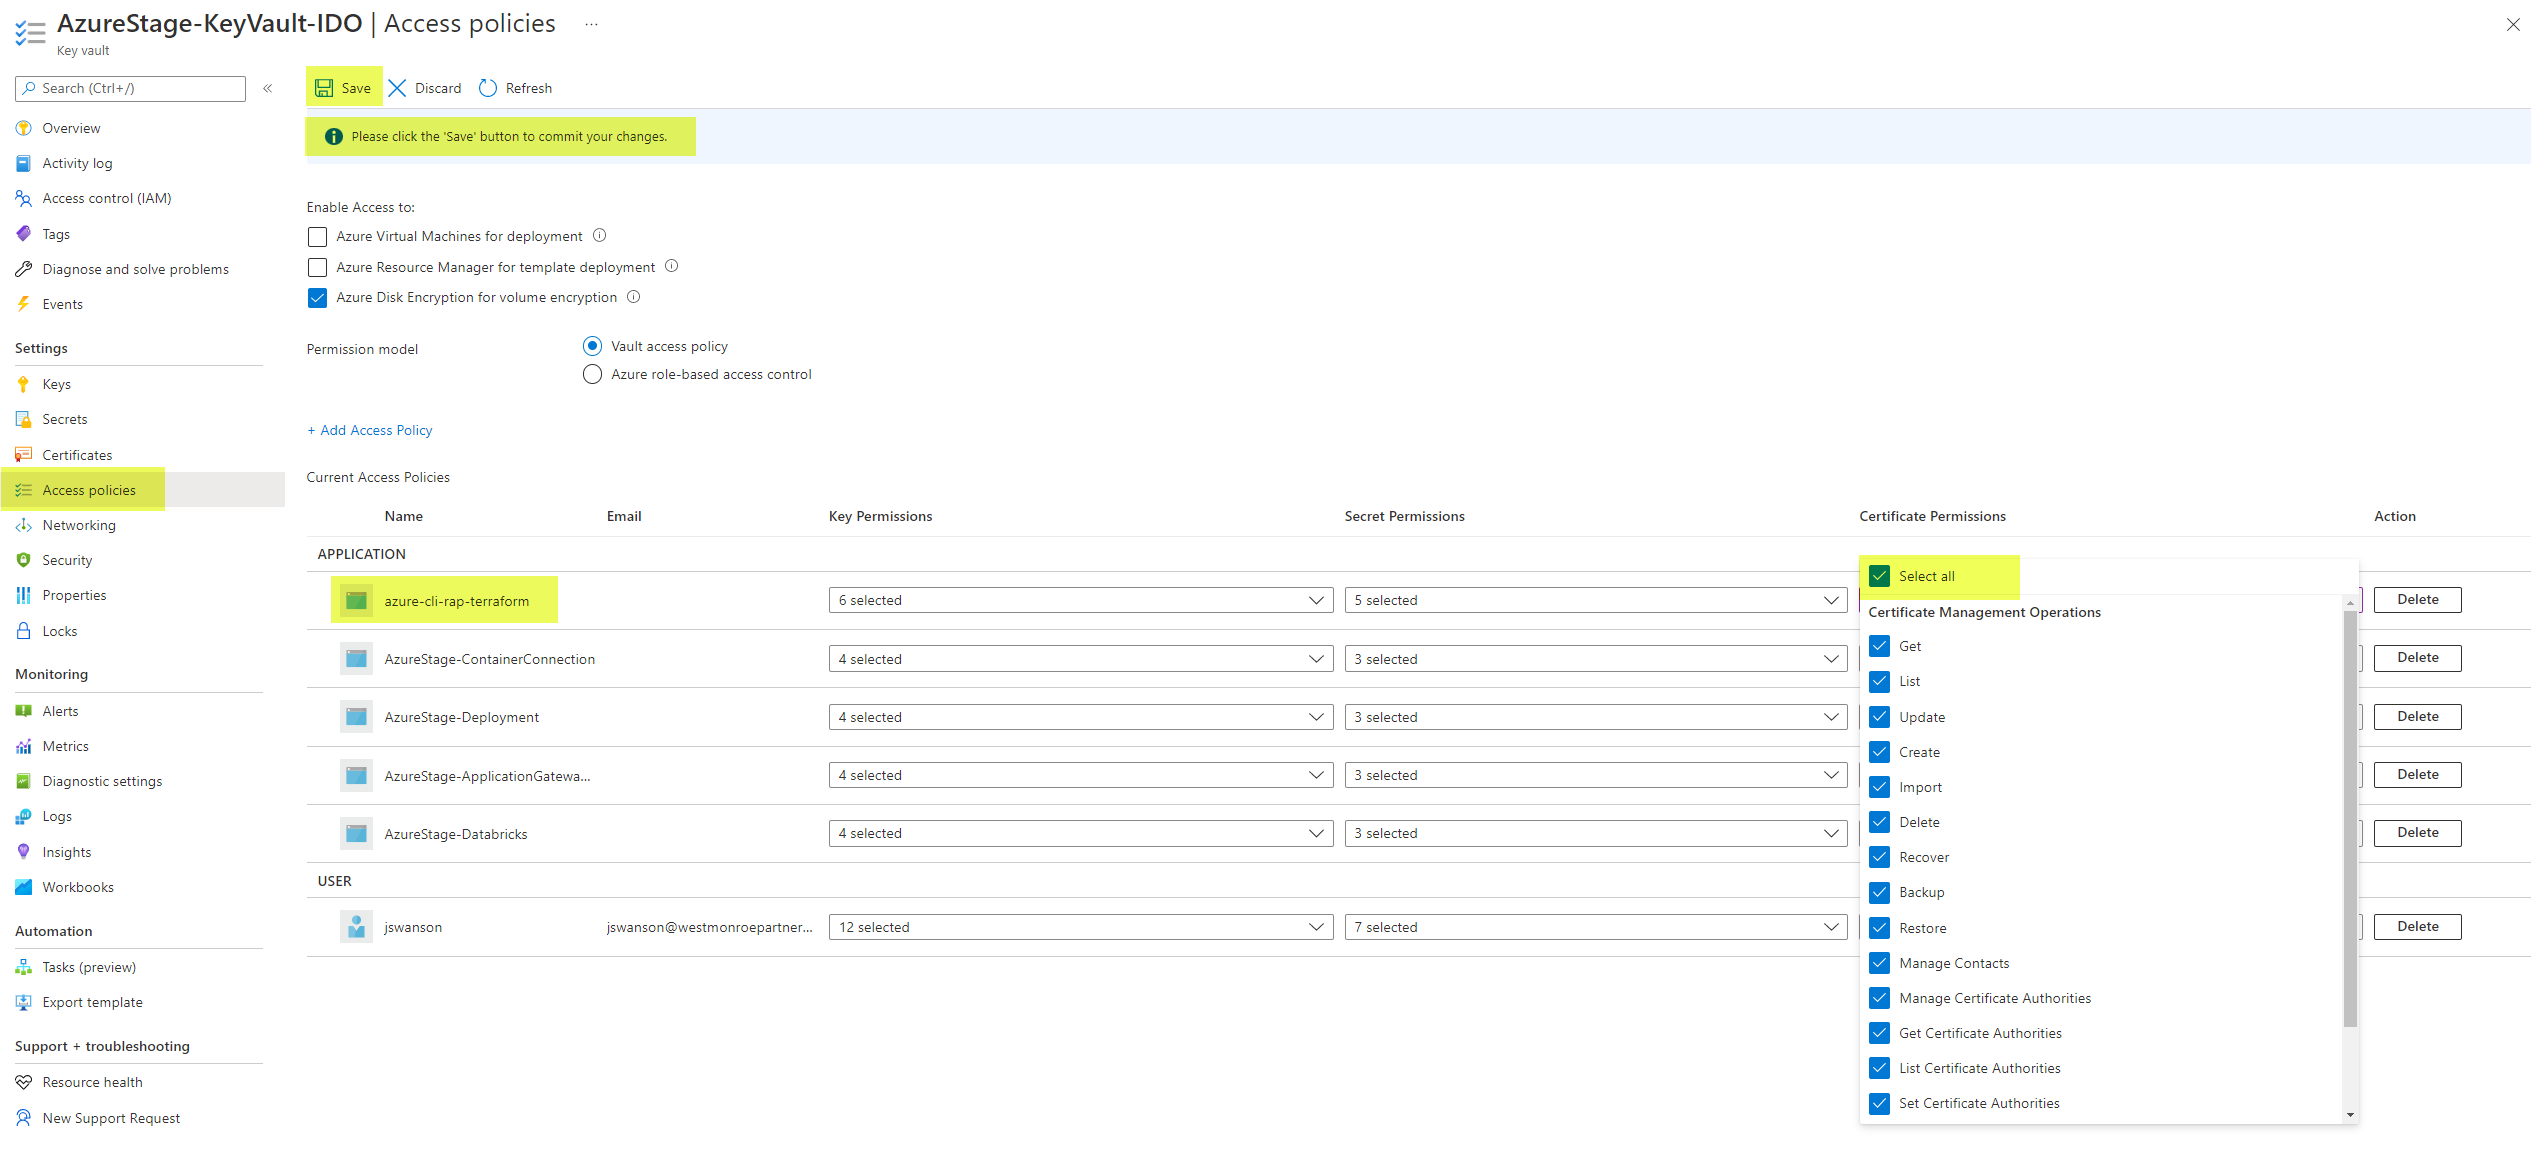Screen dimensions: 2547x1153
Task: Delete the jswanson user access policy
Action: (2417, 927)
